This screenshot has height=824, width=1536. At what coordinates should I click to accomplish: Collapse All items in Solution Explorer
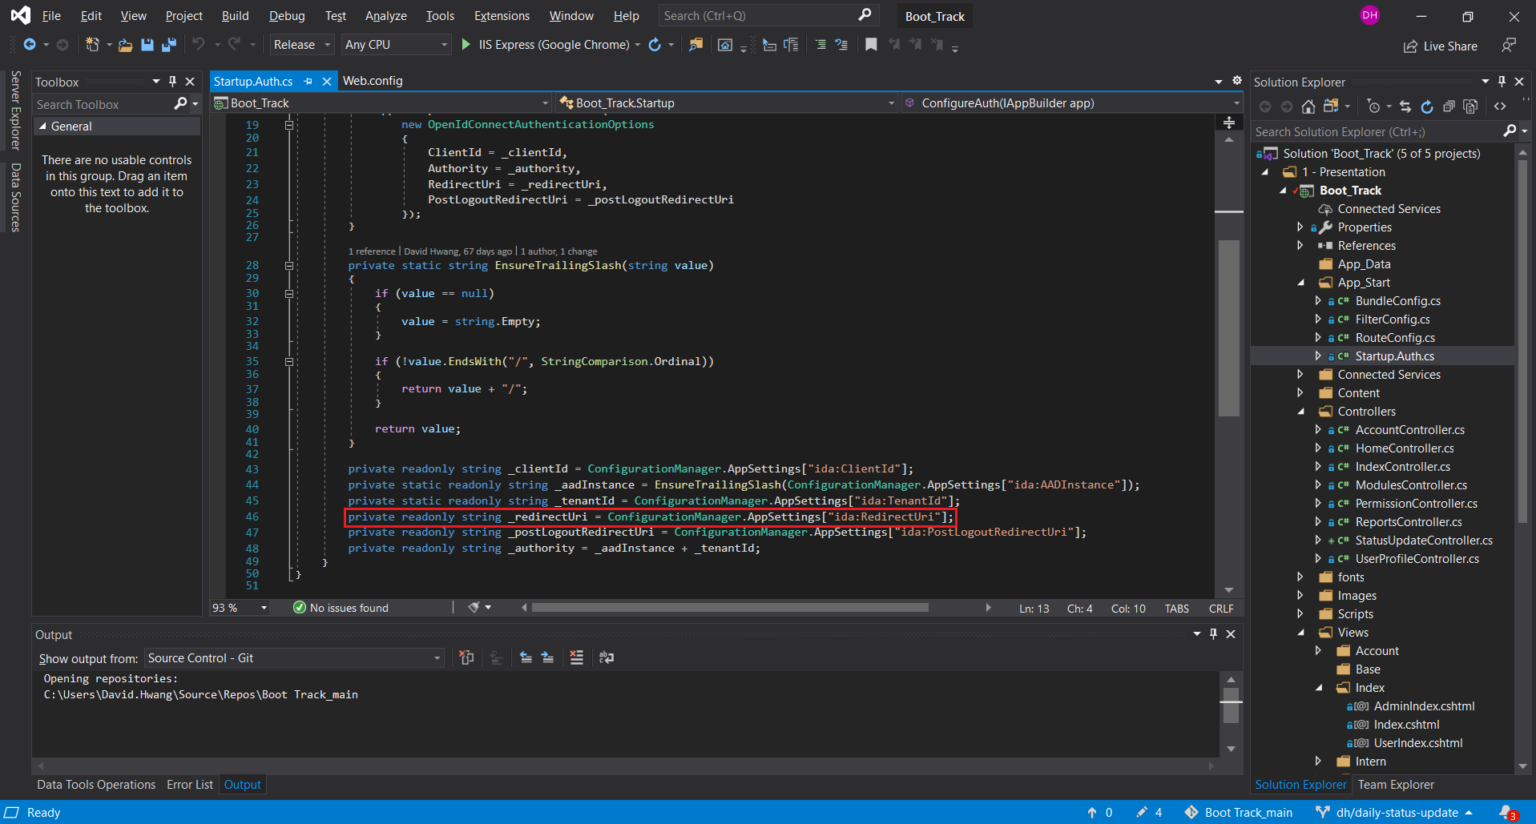point(1450,106)
